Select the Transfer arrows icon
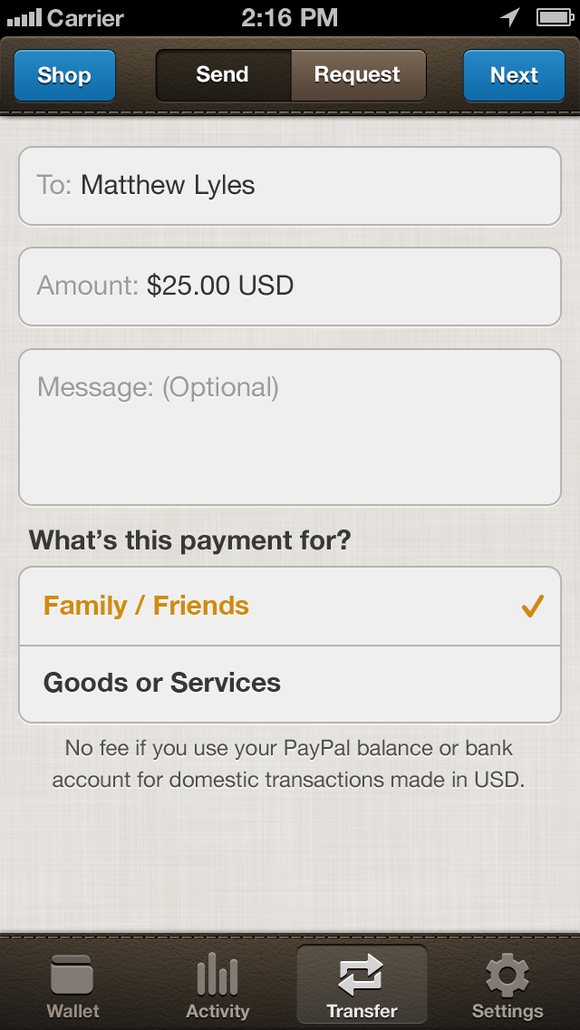 [x=362, y=975]
